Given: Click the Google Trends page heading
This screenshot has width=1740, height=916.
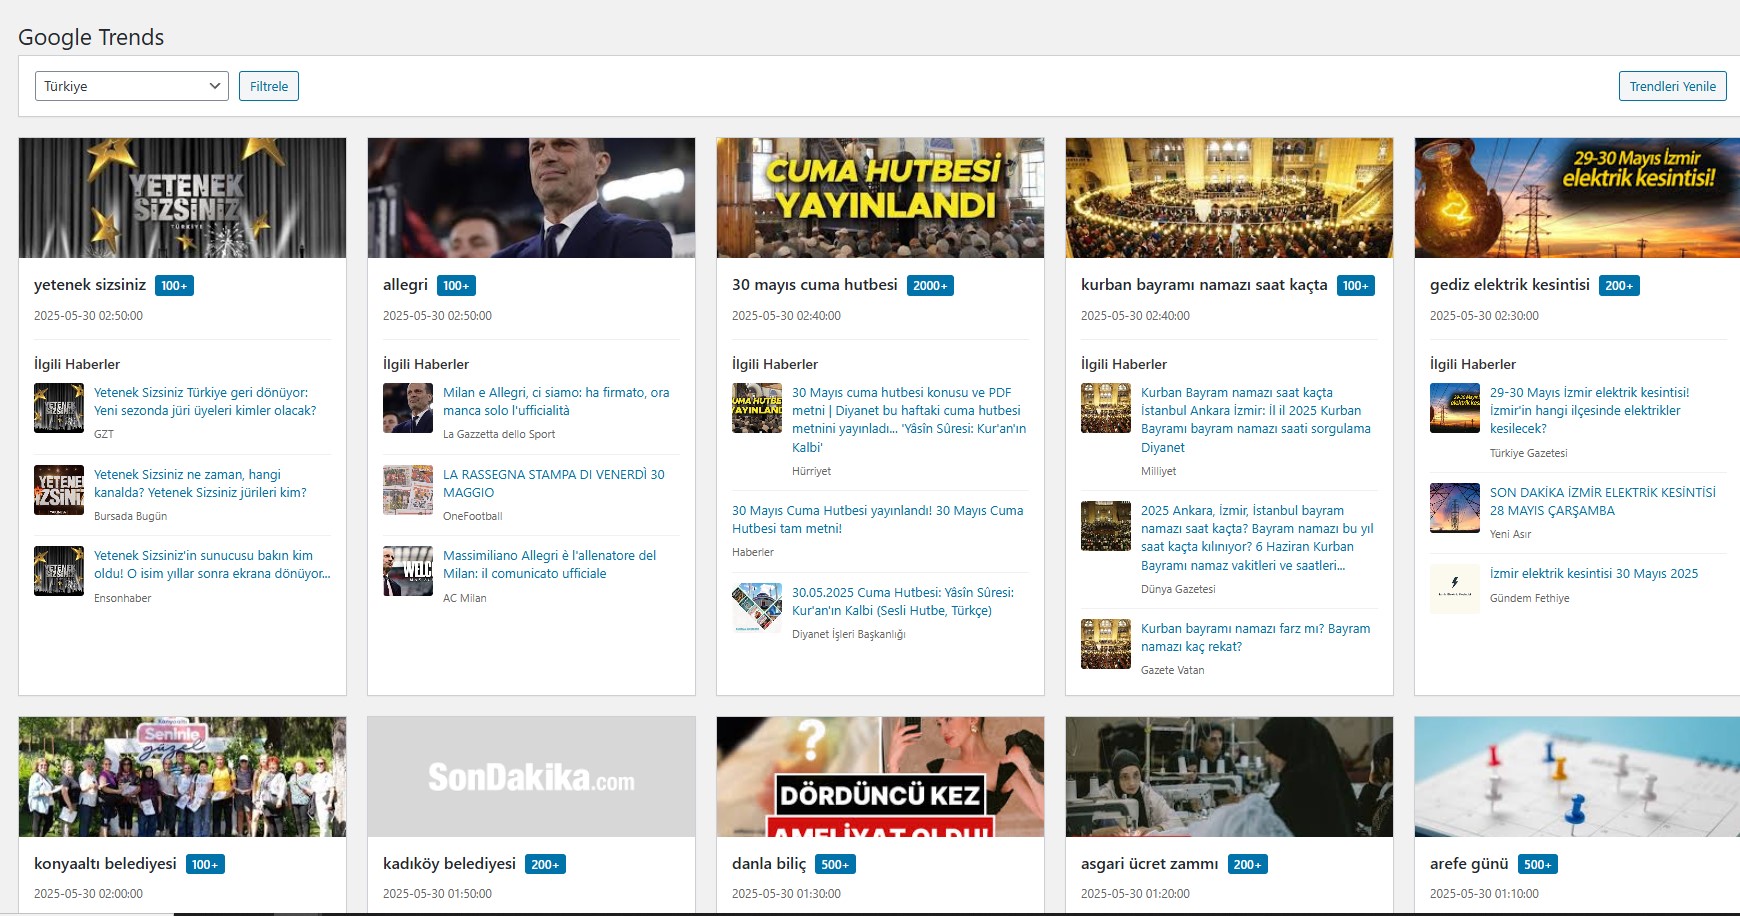Looking at the screenshot, I should 91,37.
